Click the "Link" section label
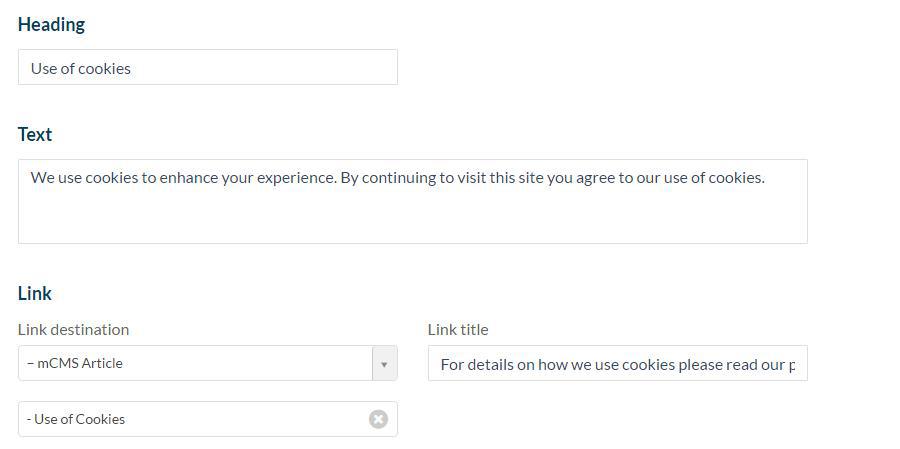Screen dimensions: 900x449 click(x=35, y=294)
